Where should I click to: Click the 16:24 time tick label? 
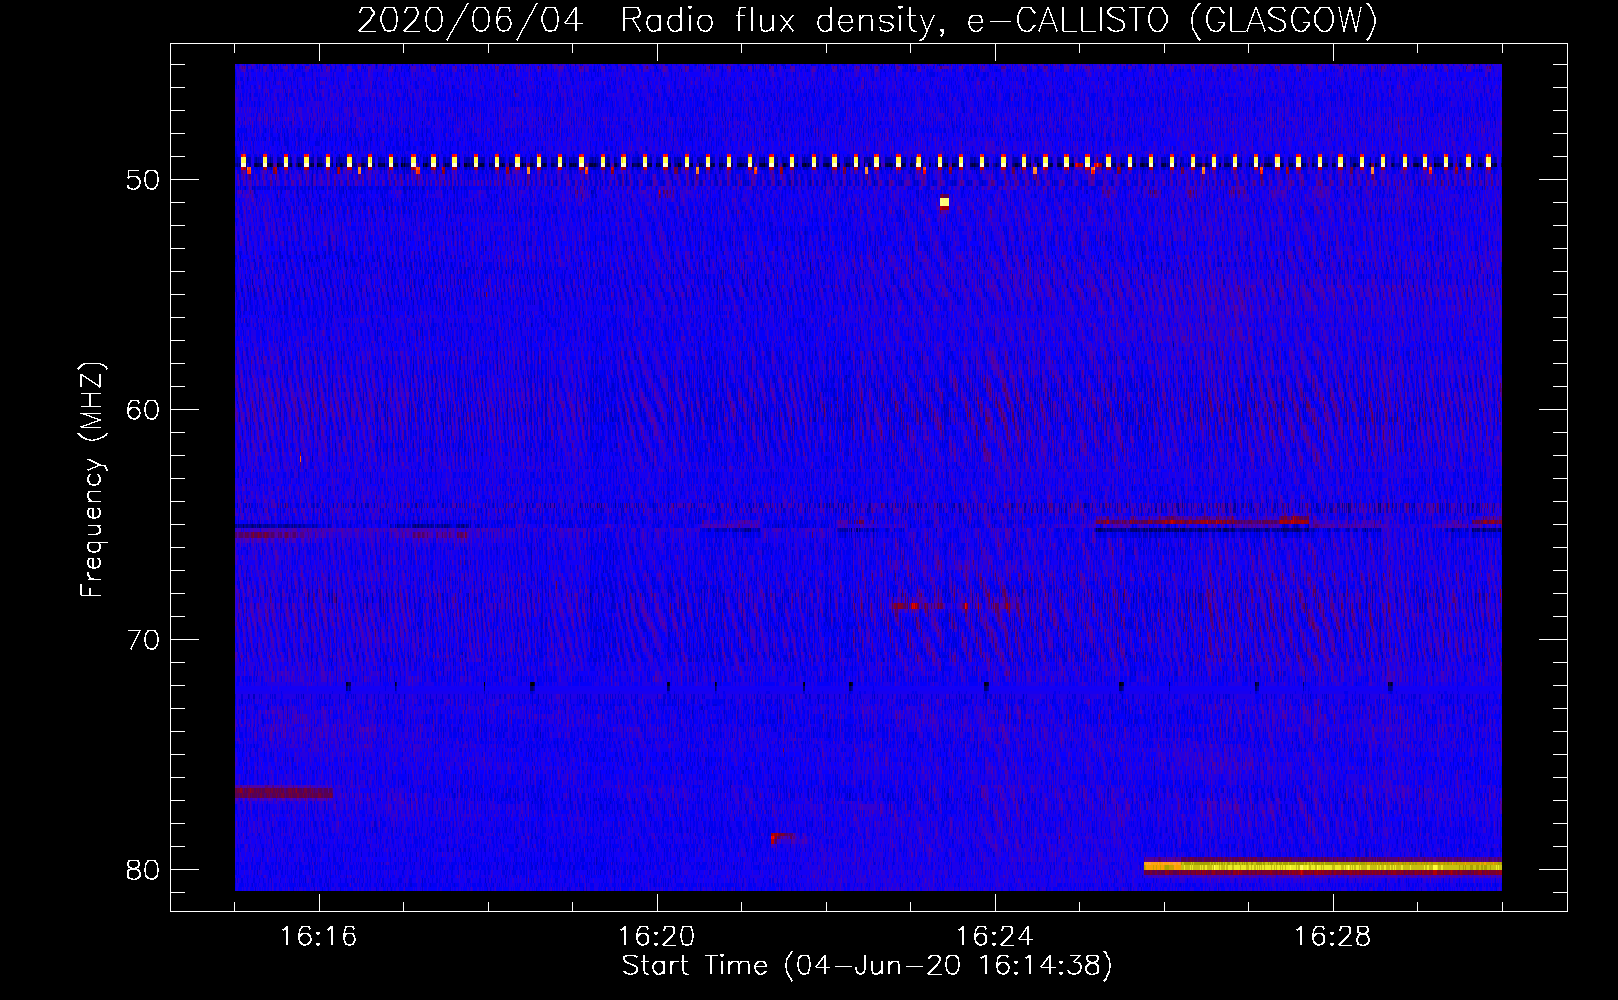995,937
